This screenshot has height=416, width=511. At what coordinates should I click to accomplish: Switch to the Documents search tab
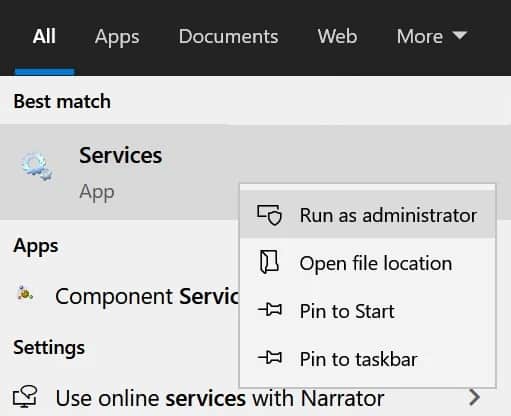point(228,36)
